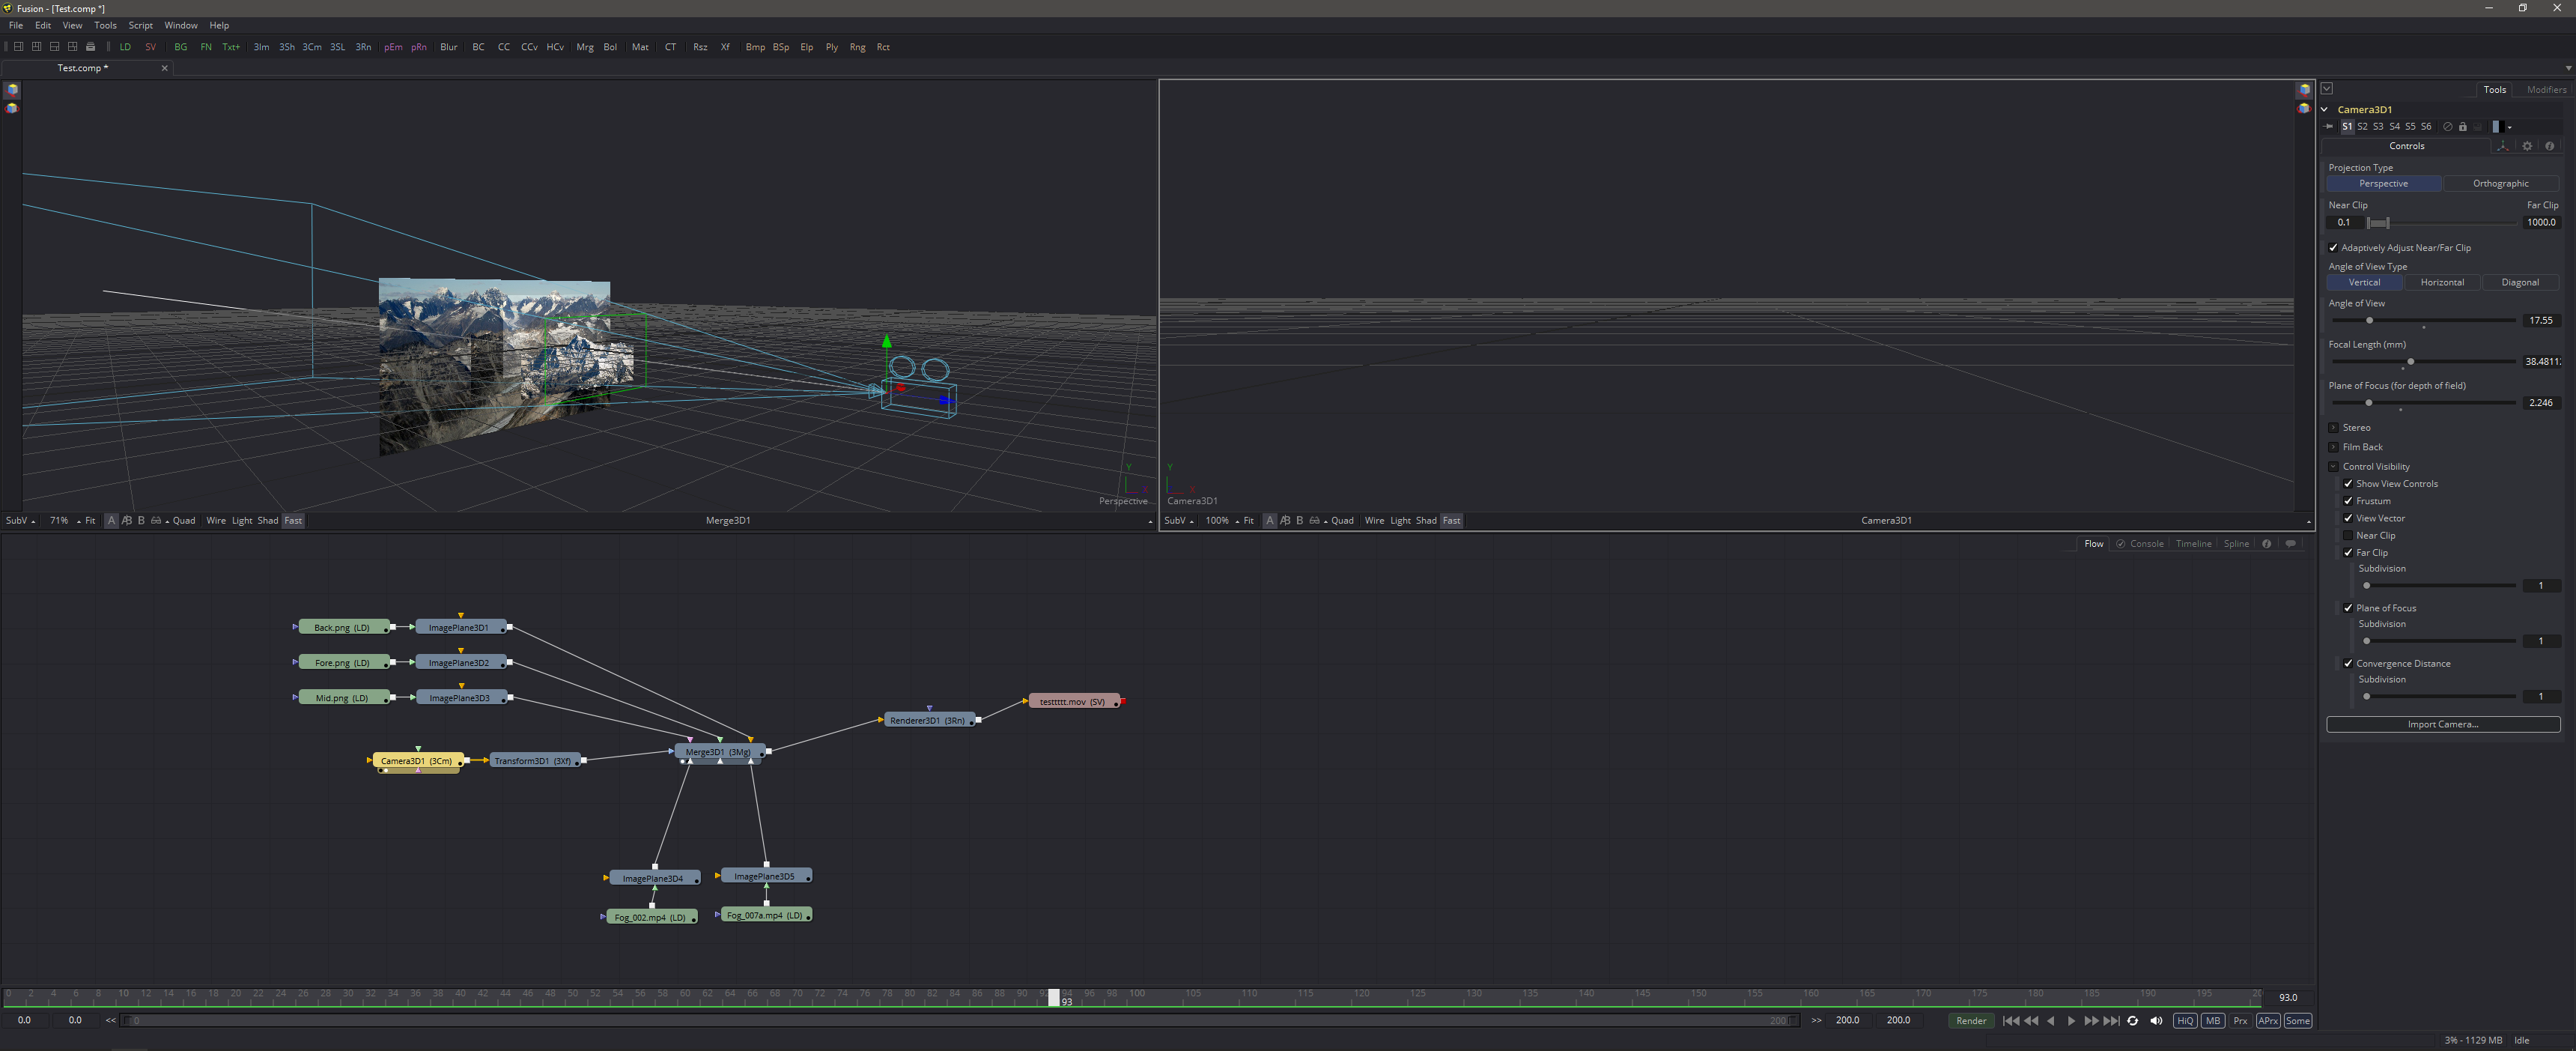2576x1051 pixels.
Task: Select Horizontal angle of view type
Action: coord(2441,282)
